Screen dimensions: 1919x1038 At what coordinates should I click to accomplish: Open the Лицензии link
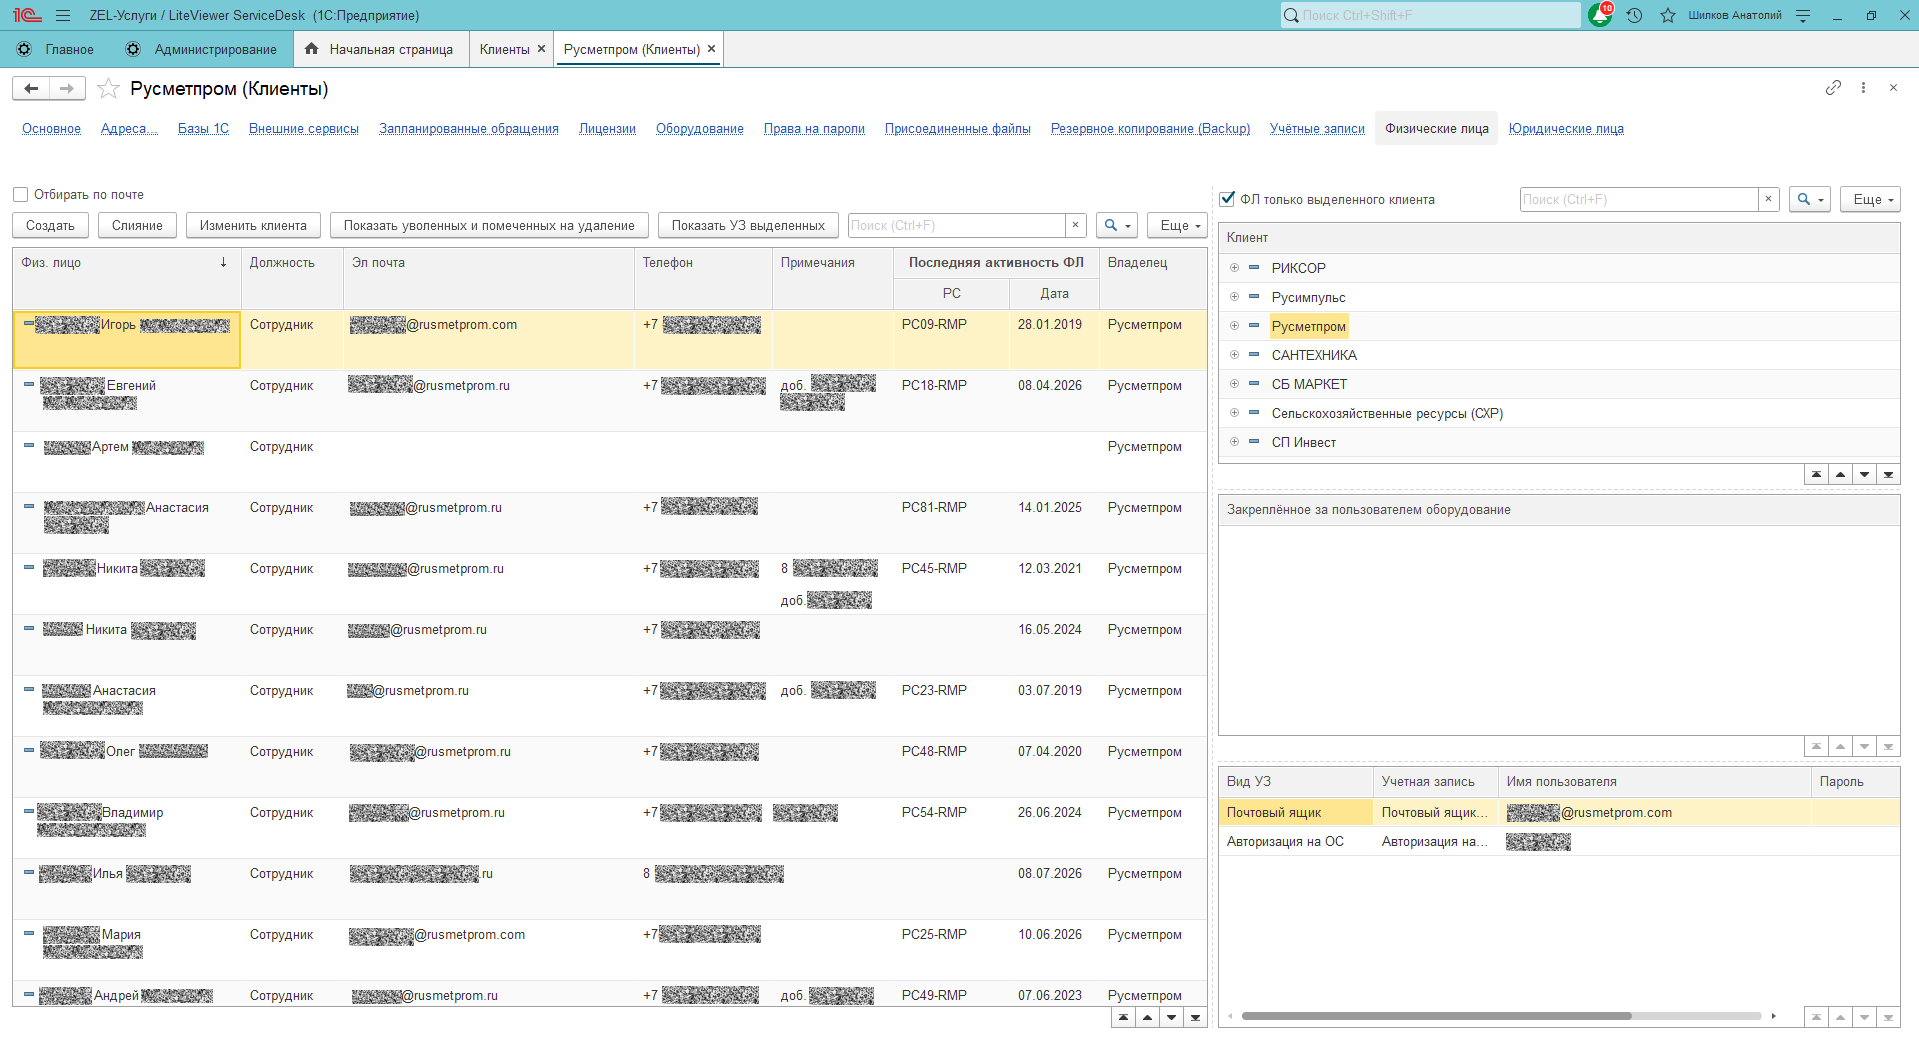(607, 128)
